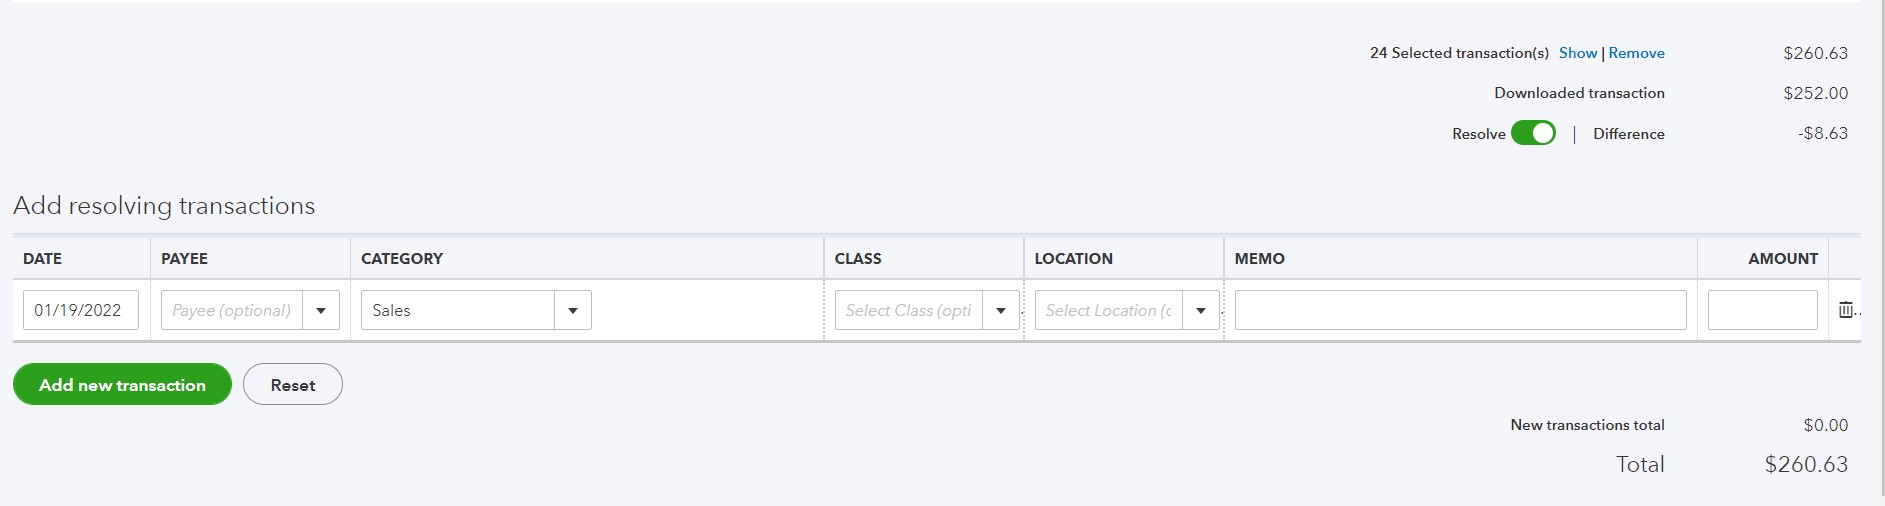Turn off the Resolve toggle switch
The width and height of the screenshot is (1885, 506).
pos(1533,133)
